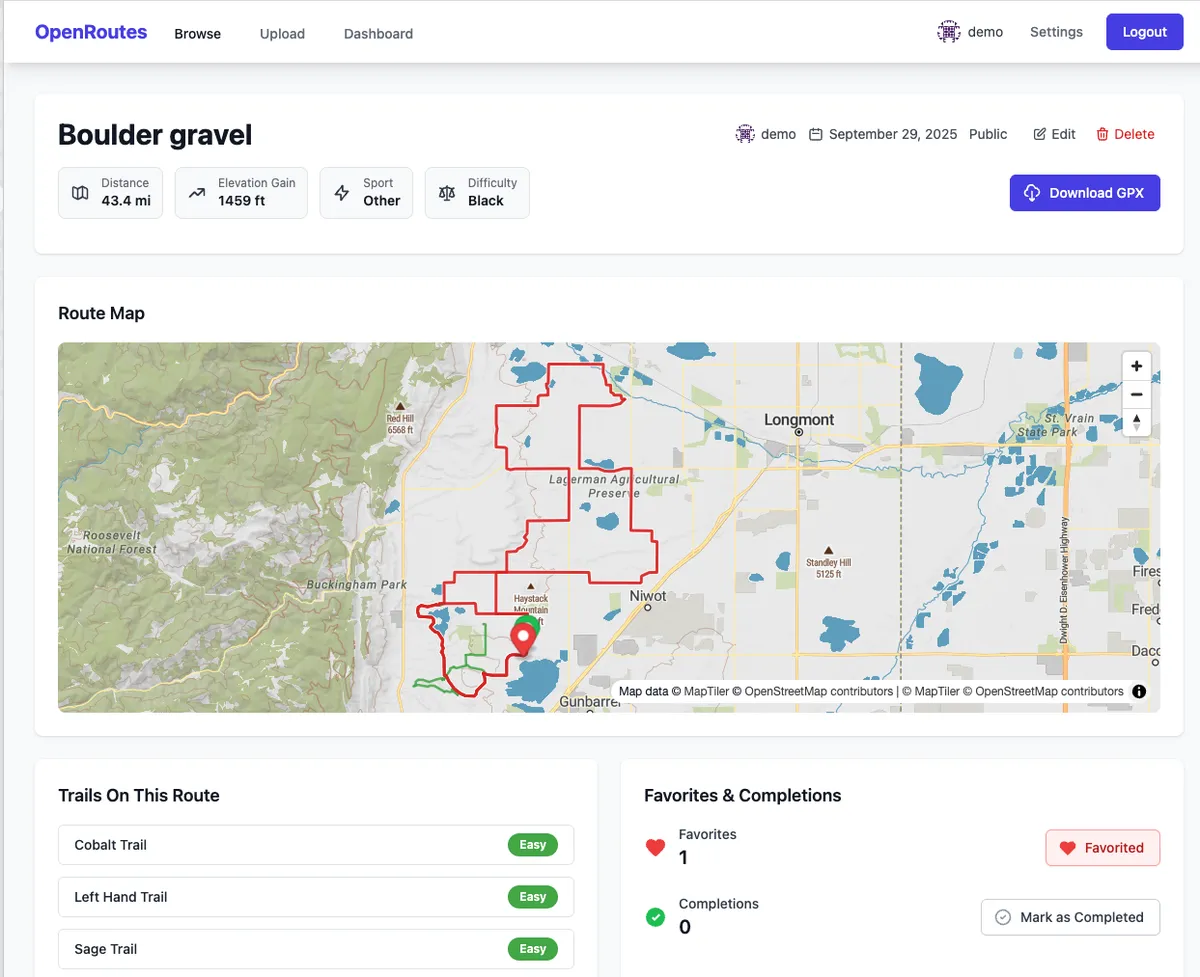Open the Settings link
Viewport: 1200px width, 977px height.
1056,32
